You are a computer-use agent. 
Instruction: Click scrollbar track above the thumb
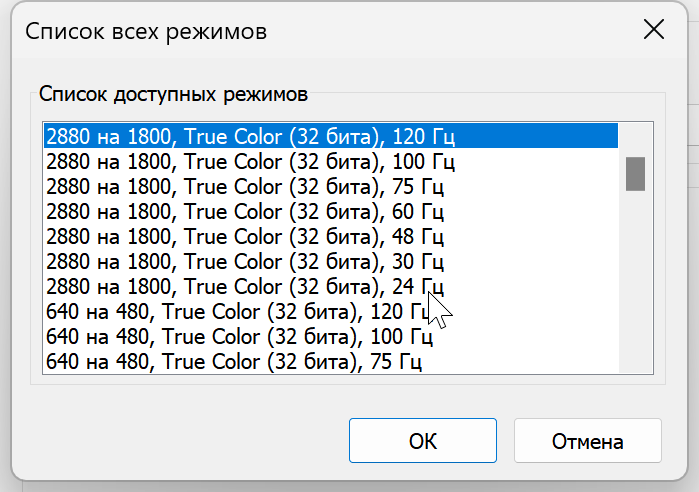click(635, 138)
